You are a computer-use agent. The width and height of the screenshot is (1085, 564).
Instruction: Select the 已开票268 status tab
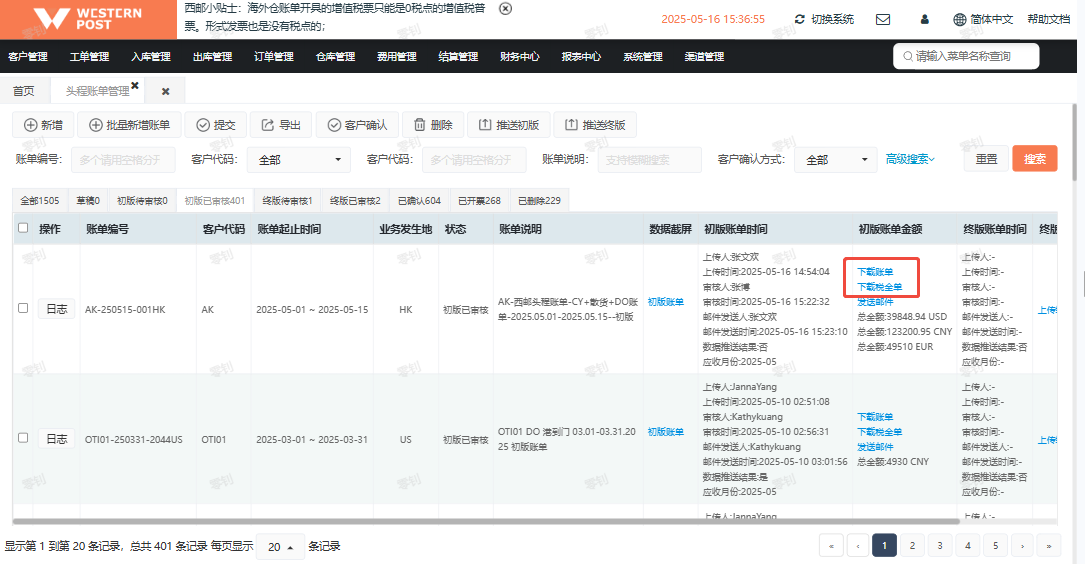coord(479,201)
